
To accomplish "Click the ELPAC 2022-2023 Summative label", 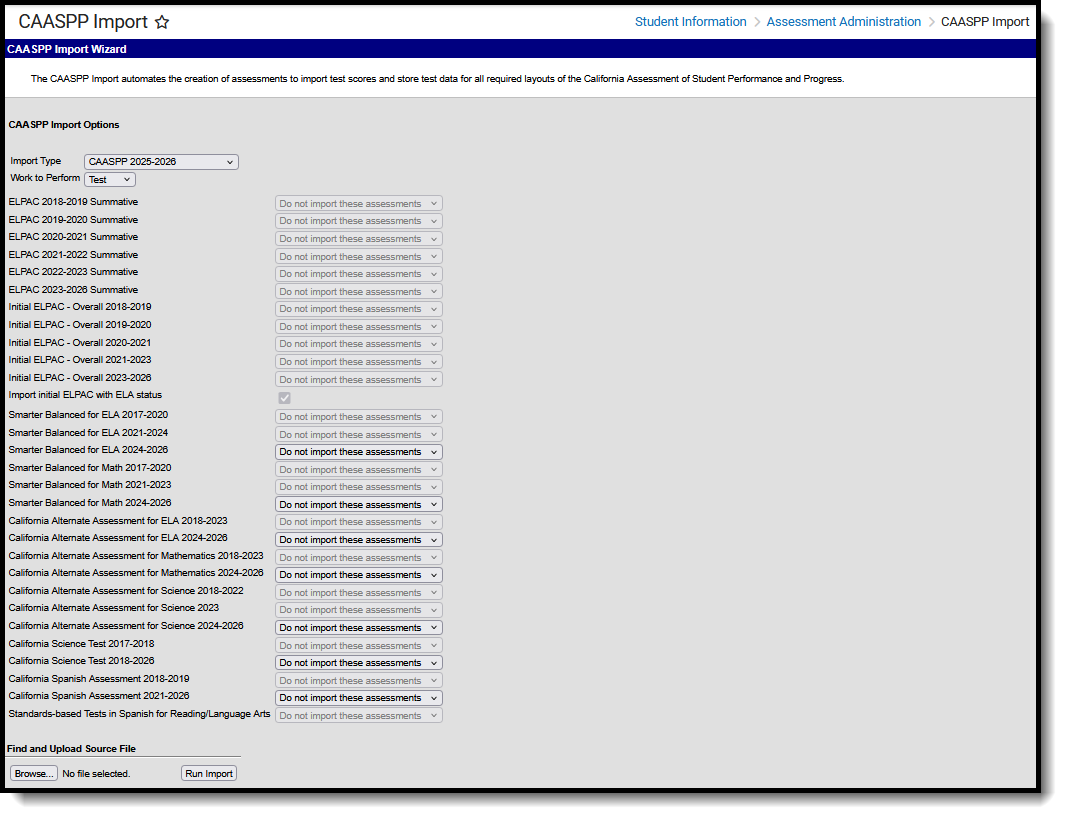I will point(73,272).
